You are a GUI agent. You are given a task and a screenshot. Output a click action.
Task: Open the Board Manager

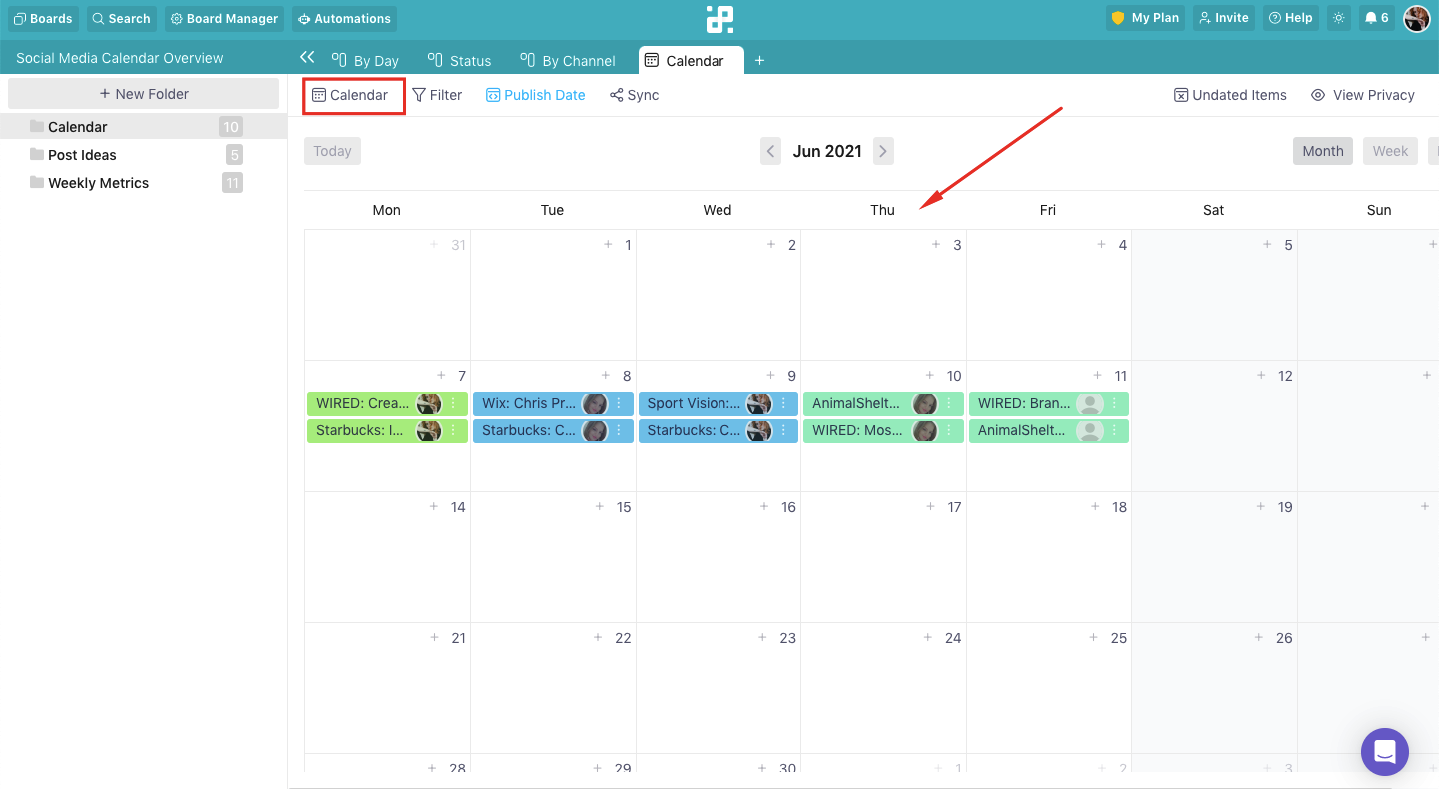click(x=225, y=18)
